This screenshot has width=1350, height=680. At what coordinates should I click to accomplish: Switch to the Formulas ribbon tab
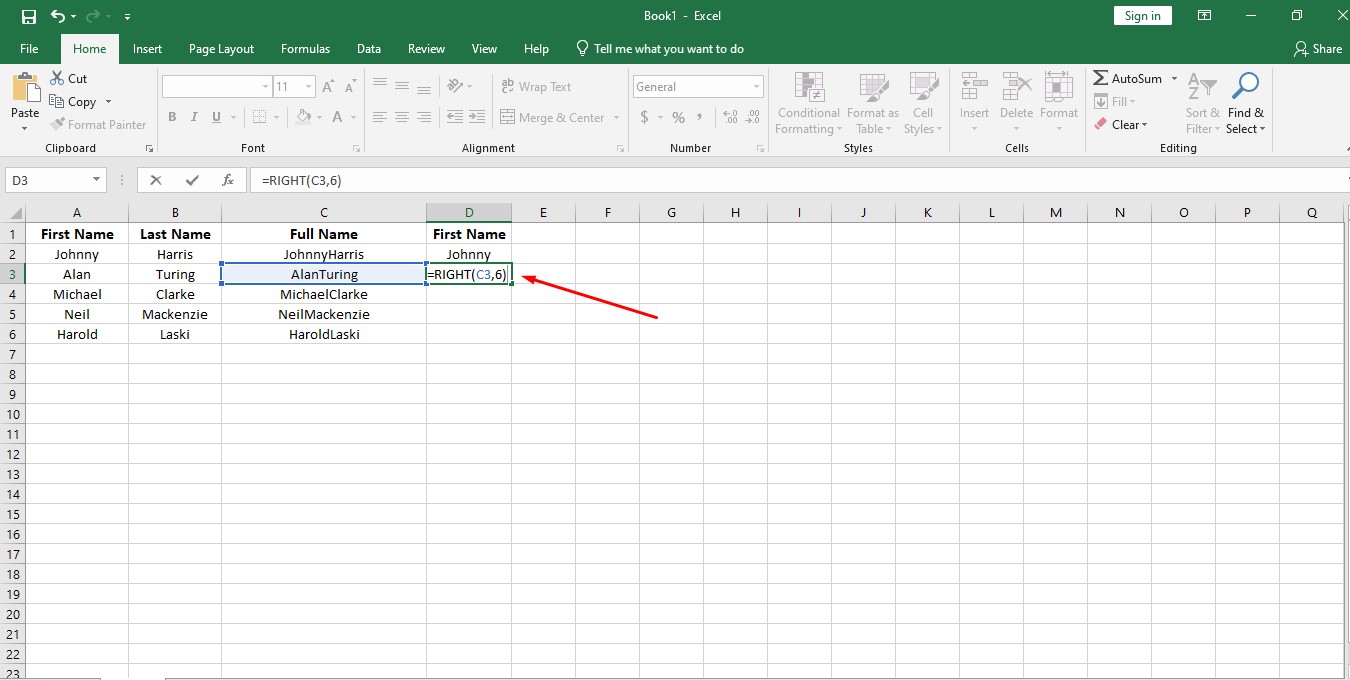point(305,48)
